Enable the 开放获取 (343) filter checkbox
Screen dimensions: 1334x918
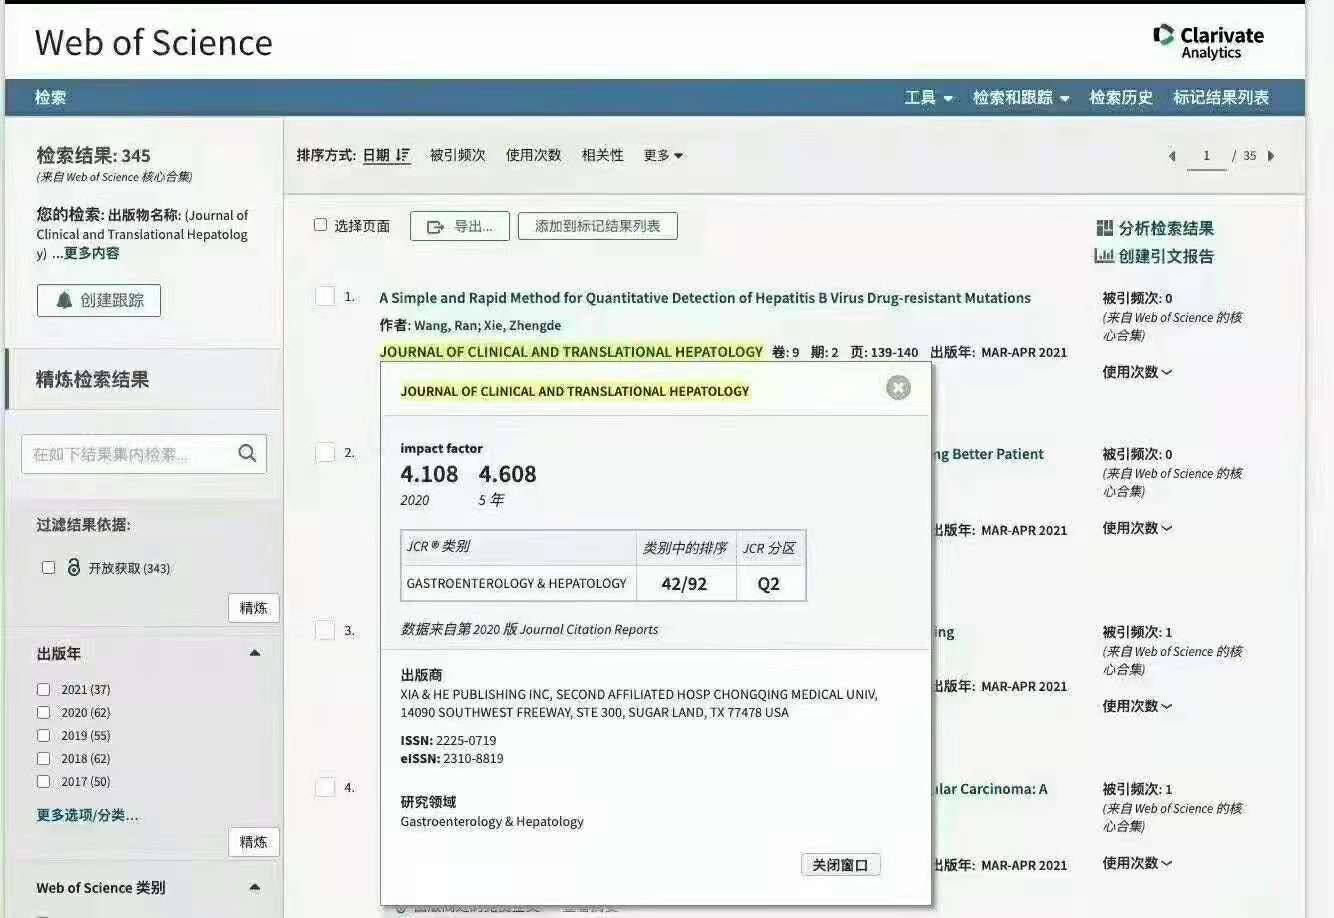click(x=48, y=567)
